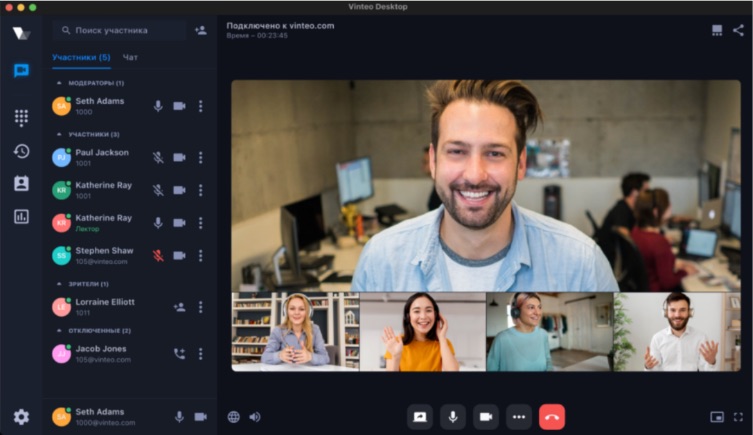The image size is (753, 435).
Task: Collapse the Модераторы (1) group
Action: 59,83
